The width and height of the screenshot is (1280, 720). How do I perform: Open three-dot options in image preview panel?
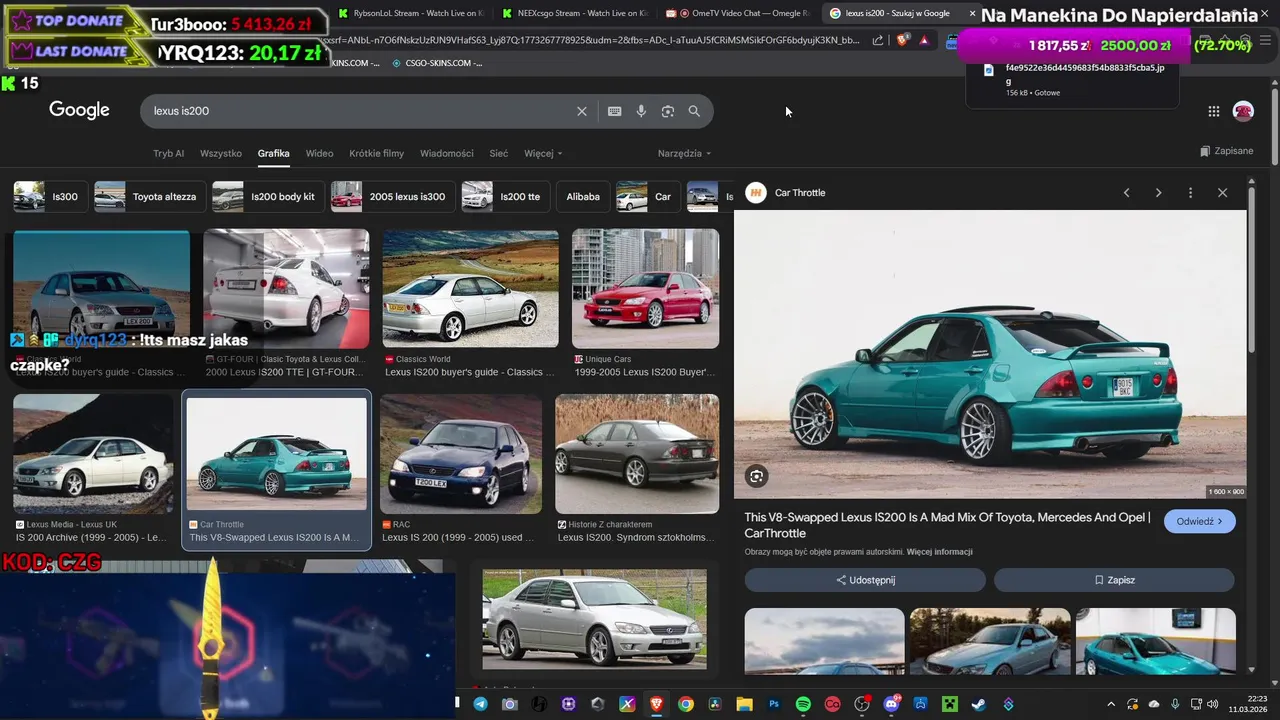[1190, 193]
